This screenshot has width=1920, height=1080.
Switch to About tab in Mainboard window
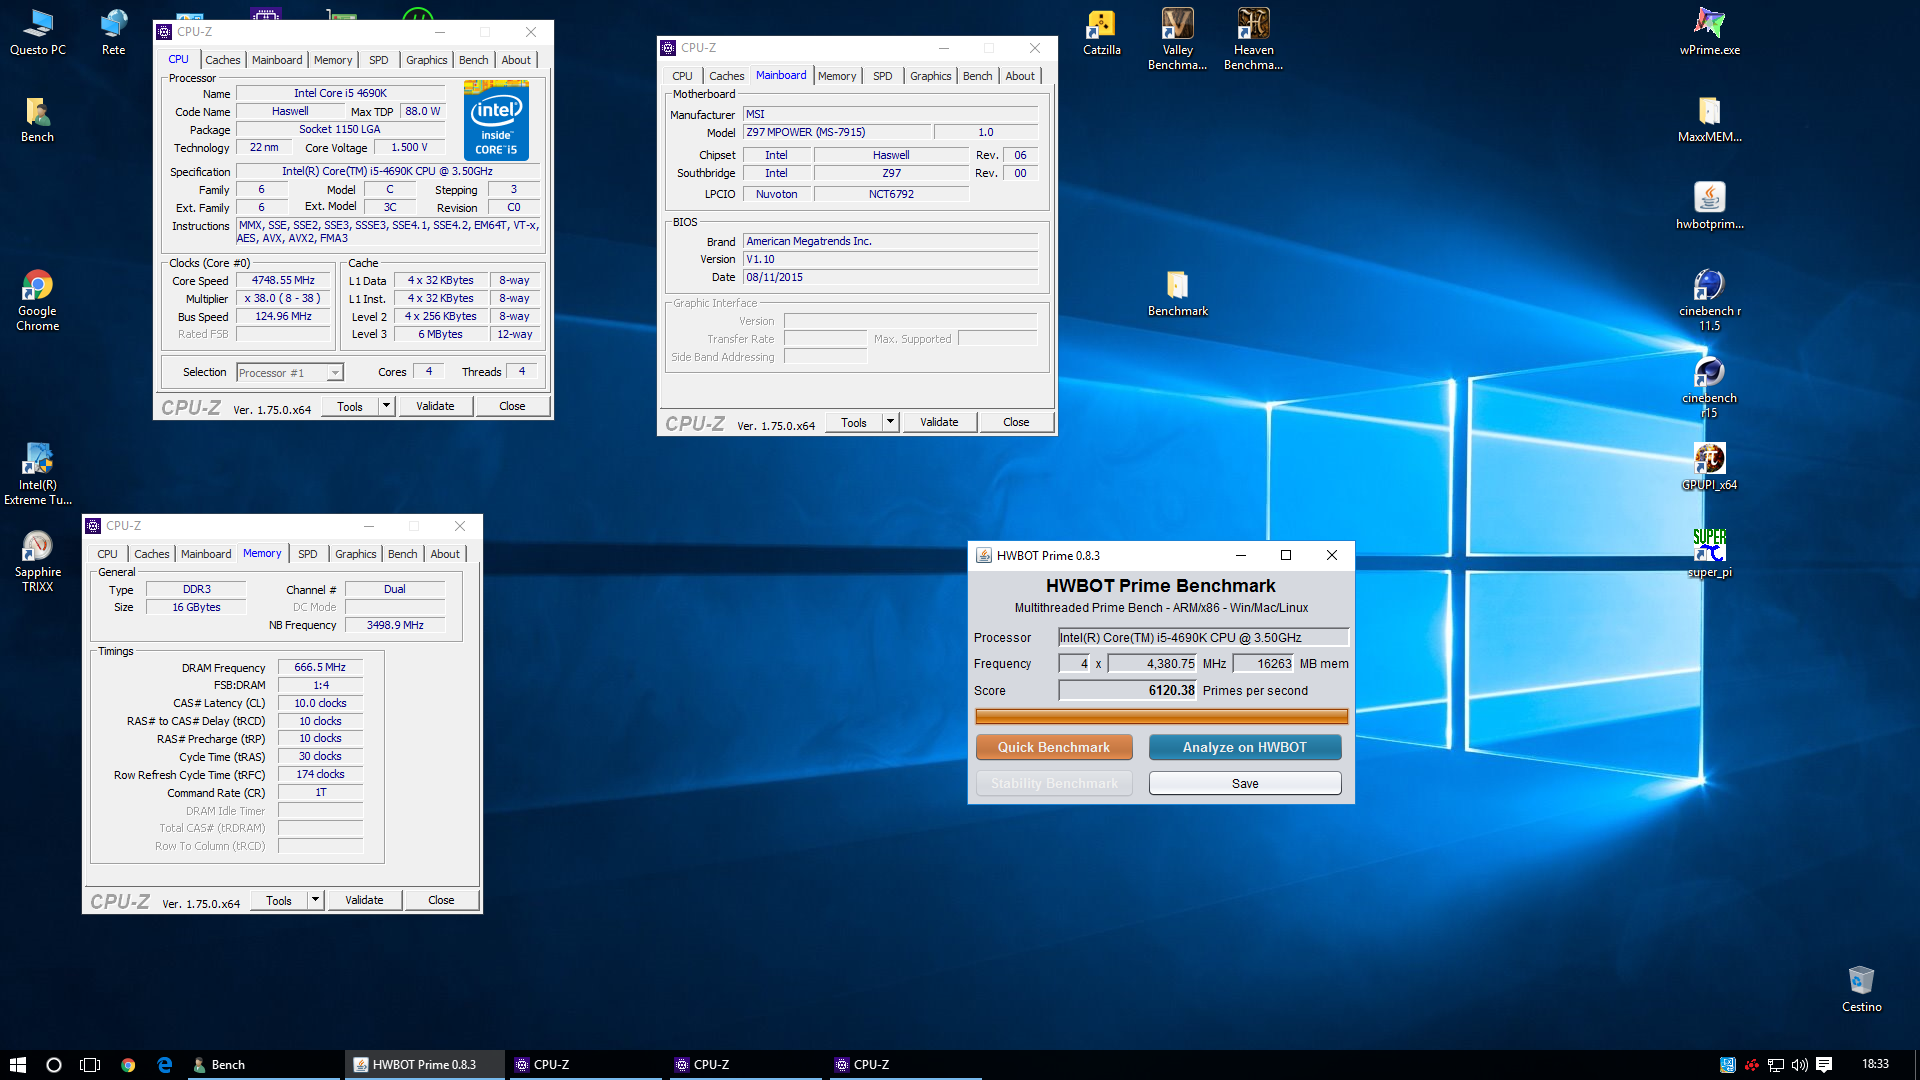[x=1020, y=76]
